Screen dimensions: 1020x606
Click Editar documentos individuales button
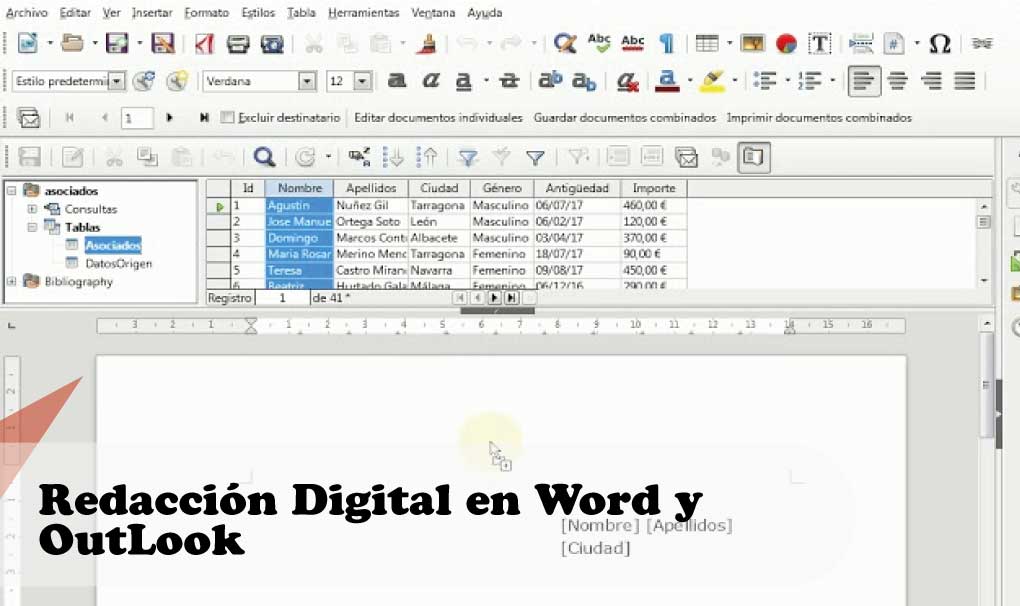click(x=438, y=118)
